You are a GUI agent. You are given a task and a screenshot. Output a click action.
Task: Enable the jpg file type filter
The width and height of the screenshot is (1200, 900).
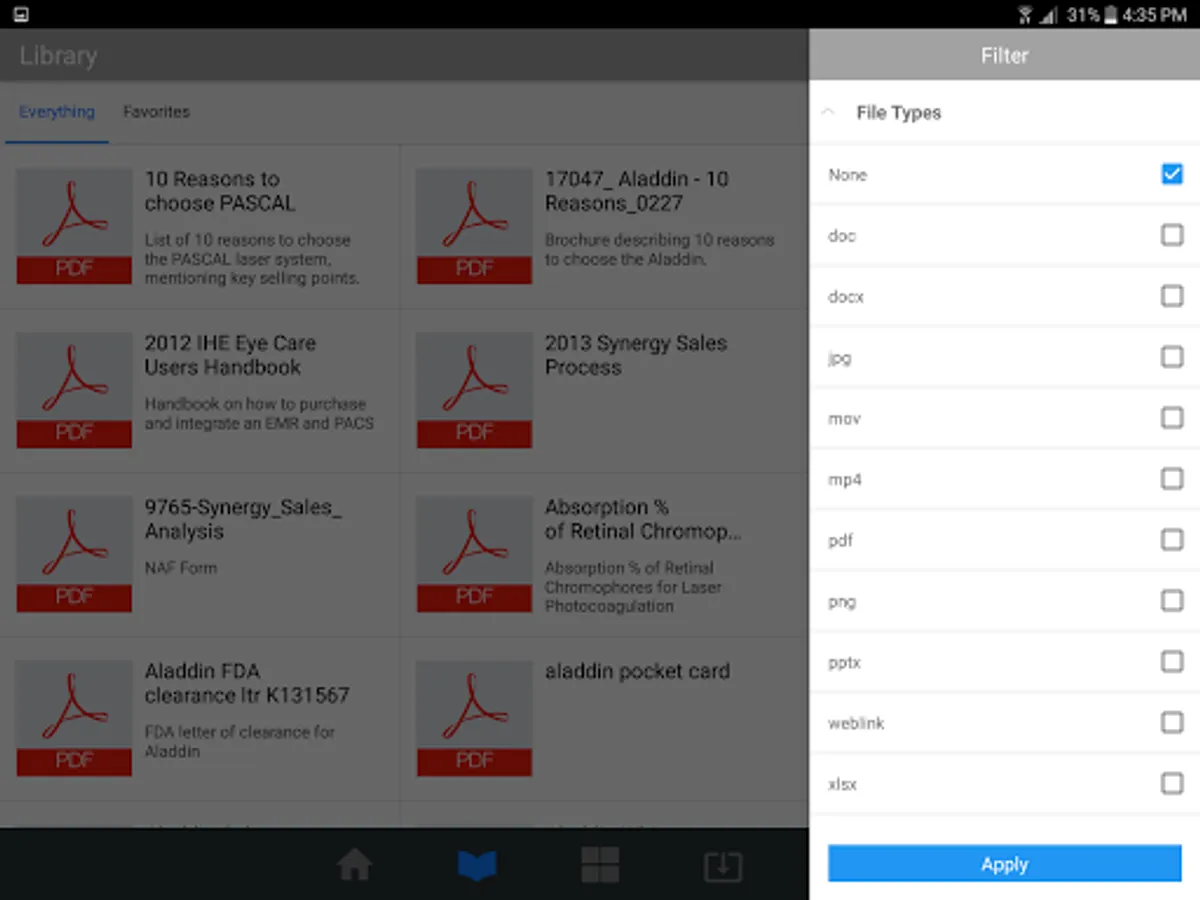pyautogui.click(x=1172, y=357)
